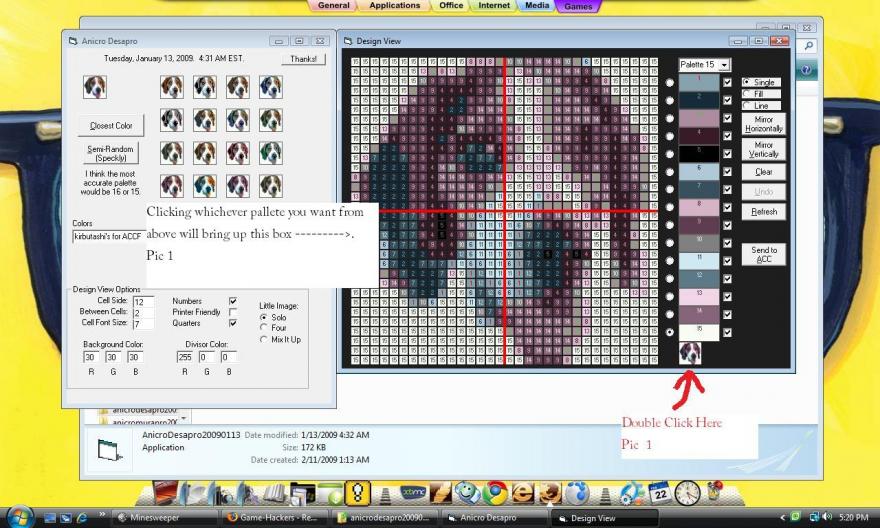The height and width of the screenshot is (528, 880).
Task: Click the Cell Side input field
Action: pos(143,302)
